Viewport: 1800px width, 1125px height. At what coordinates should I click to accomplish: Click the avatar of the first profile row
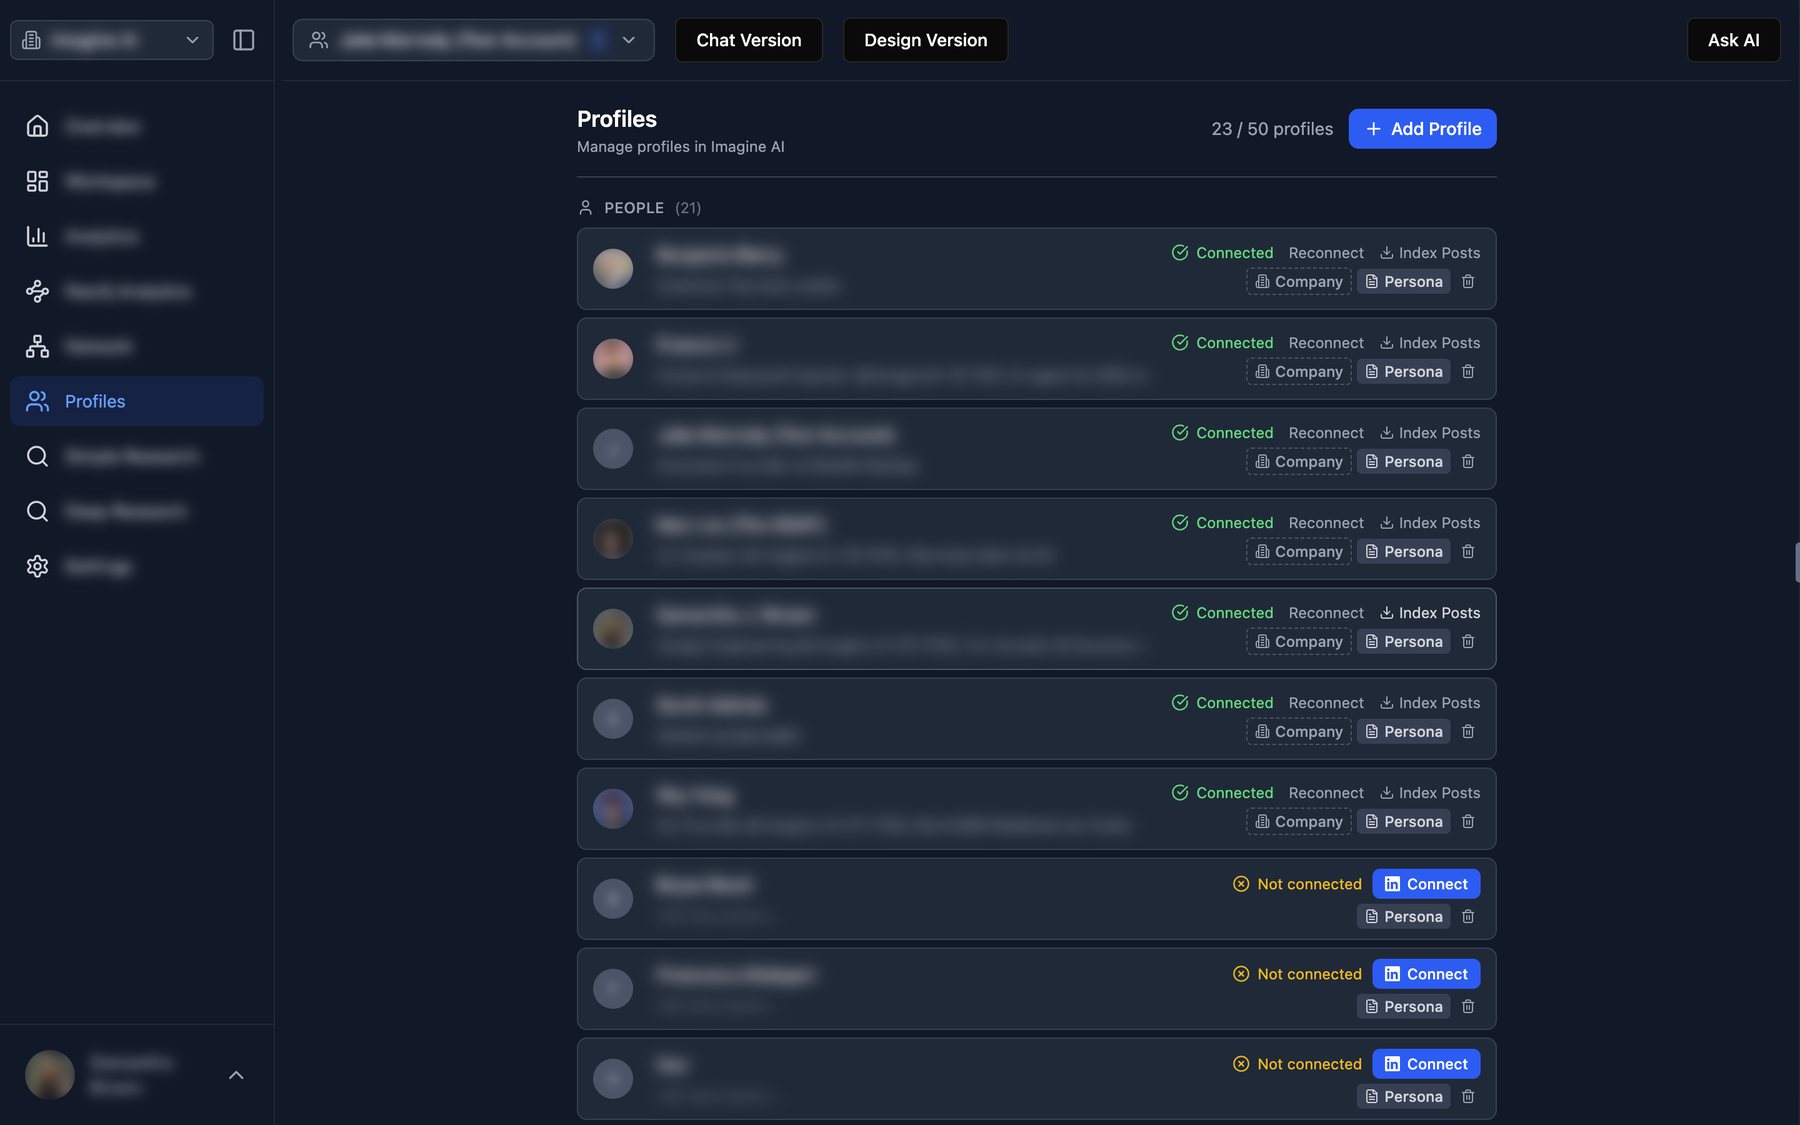click(613, 269)
